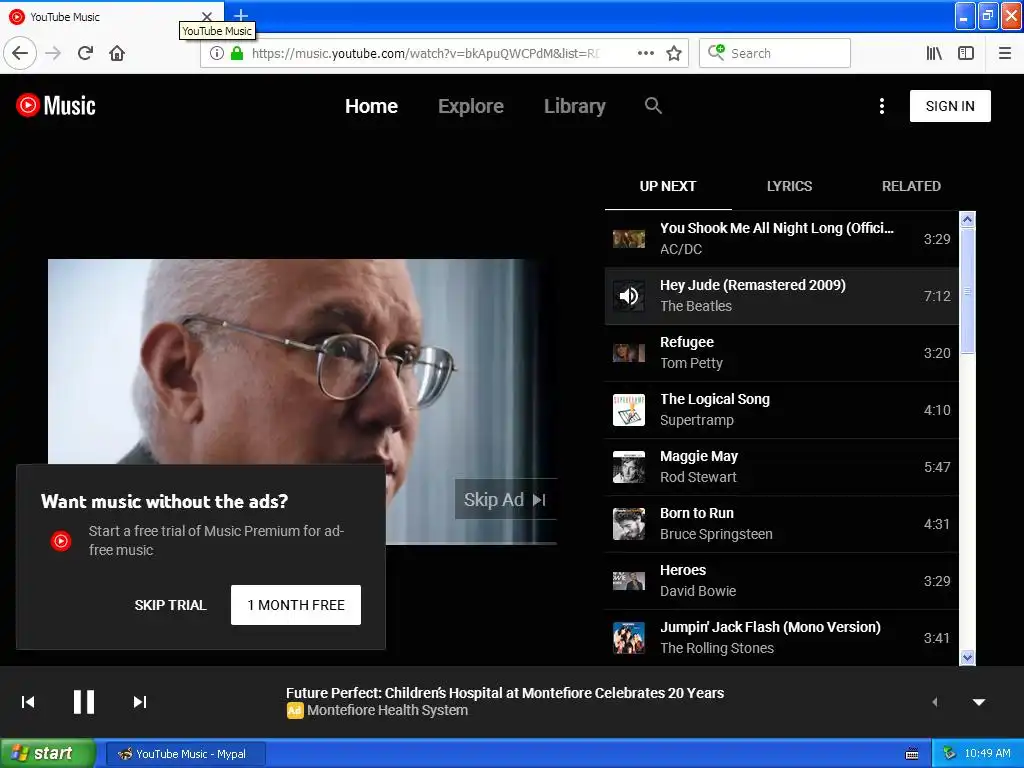Click the left triangle in the player bar
This screenshot has height=768, width=1024.
[935, 702]
